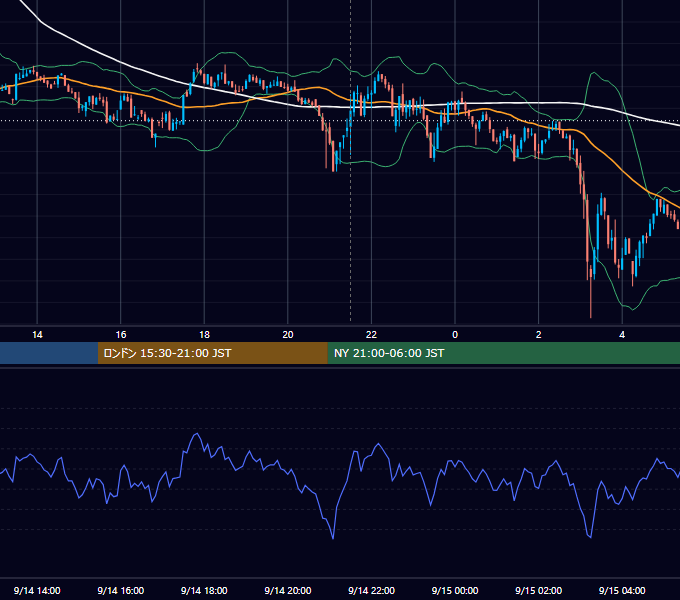Click the 9/15 02:00 indicator axis label
Image resolution: width=680 pixels, height=600 pixels.
coord(539,590)
